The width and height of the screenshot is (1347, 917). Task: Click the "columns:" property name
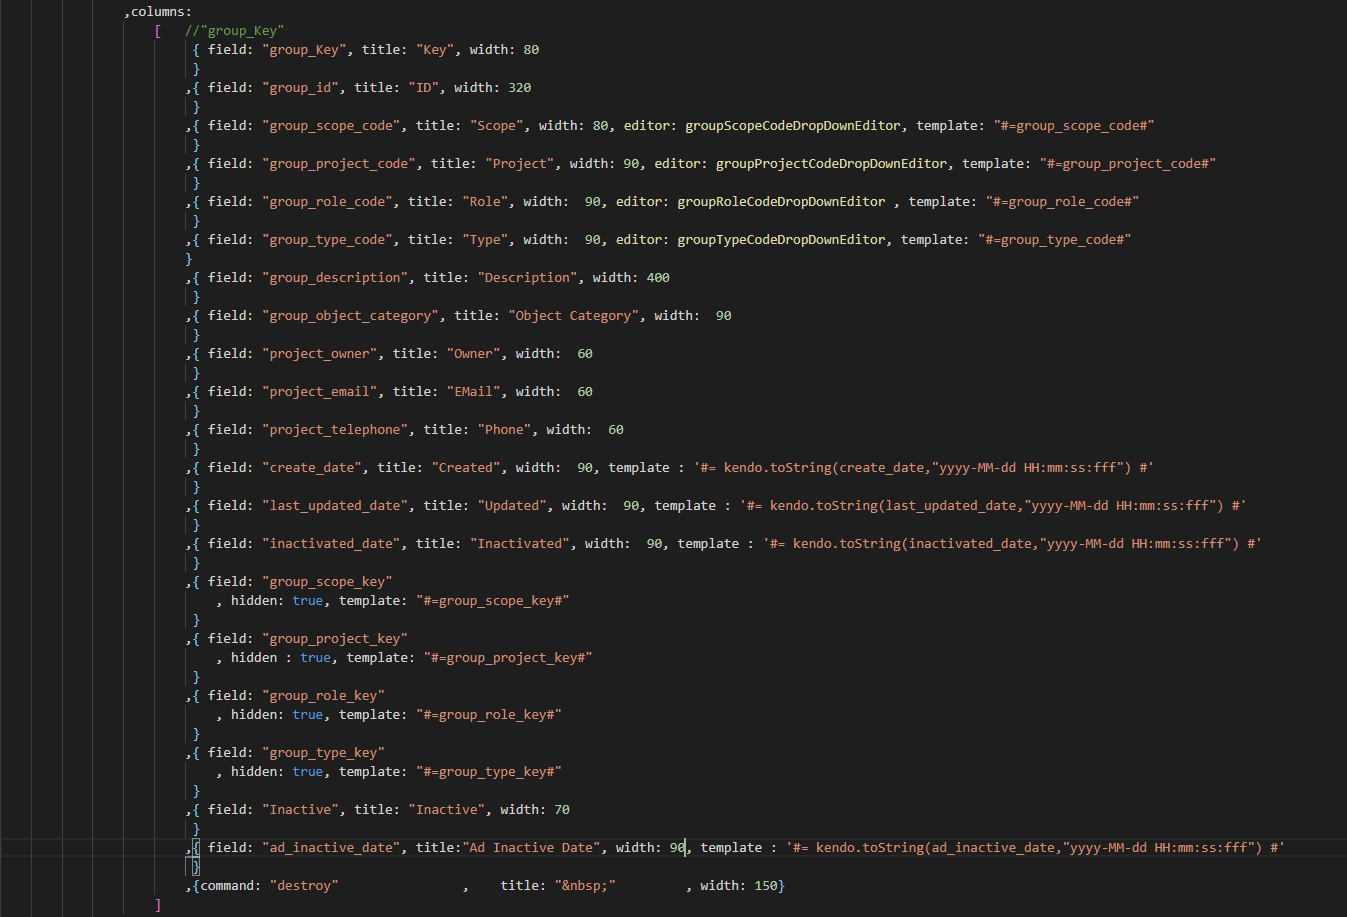pyautogui.click(x=160, y=12)
